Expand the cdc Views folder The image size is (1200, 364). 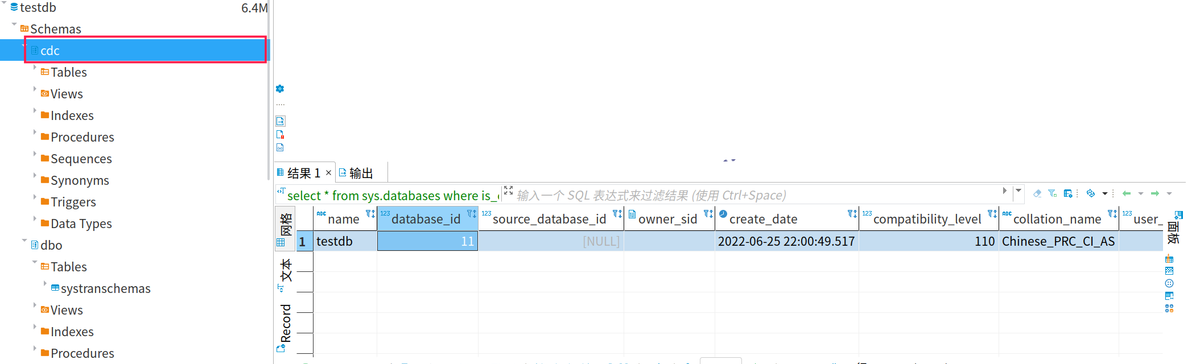[34, 91]
